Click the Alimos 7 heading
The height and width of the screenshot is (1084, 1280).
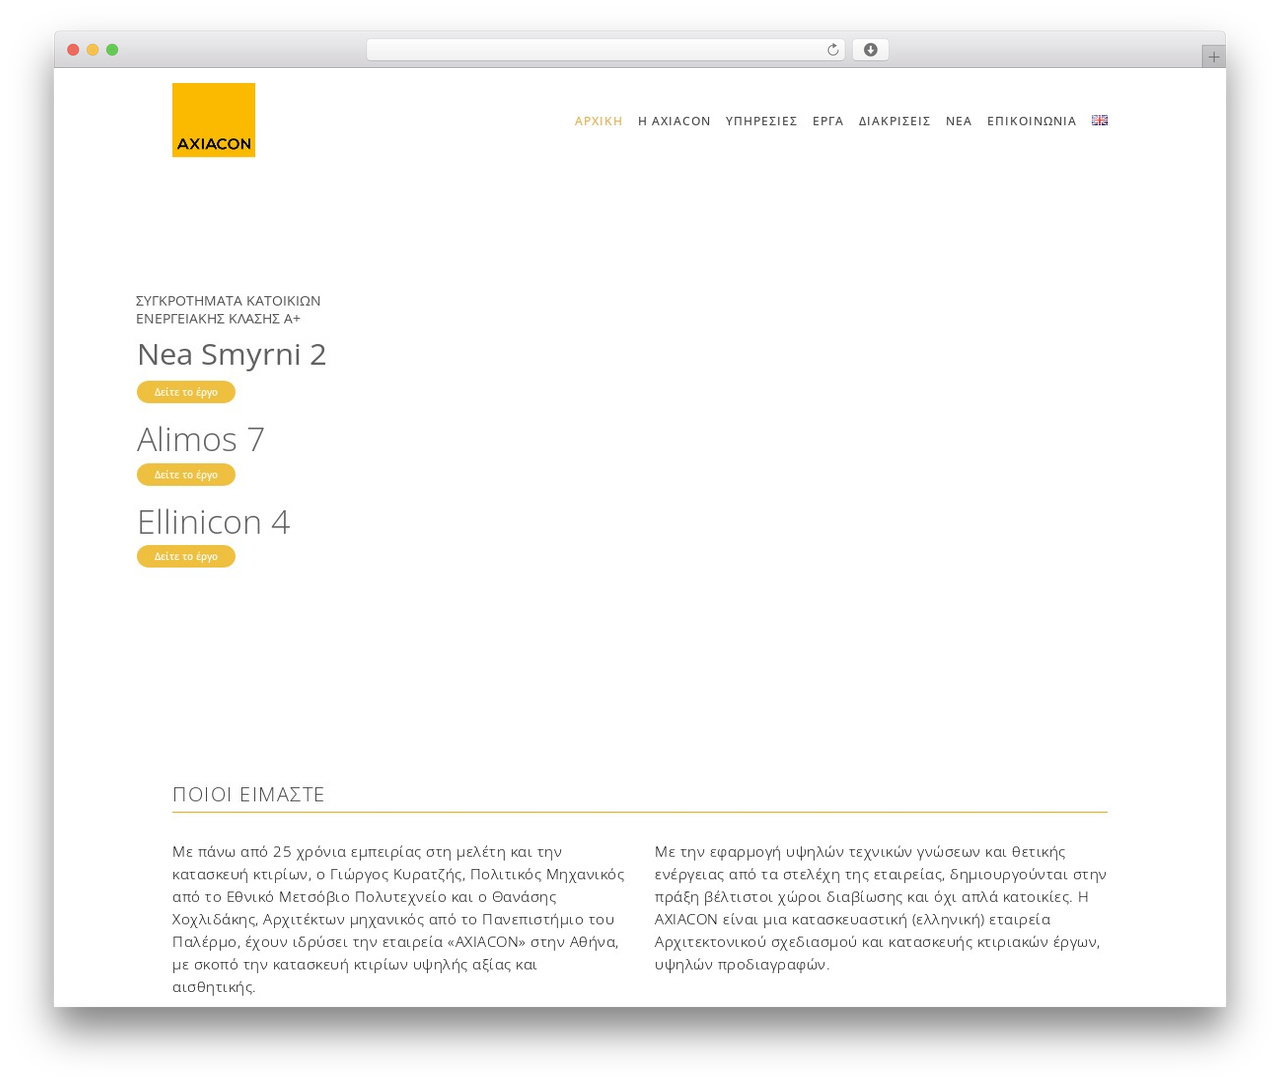[x=200, y=439]
